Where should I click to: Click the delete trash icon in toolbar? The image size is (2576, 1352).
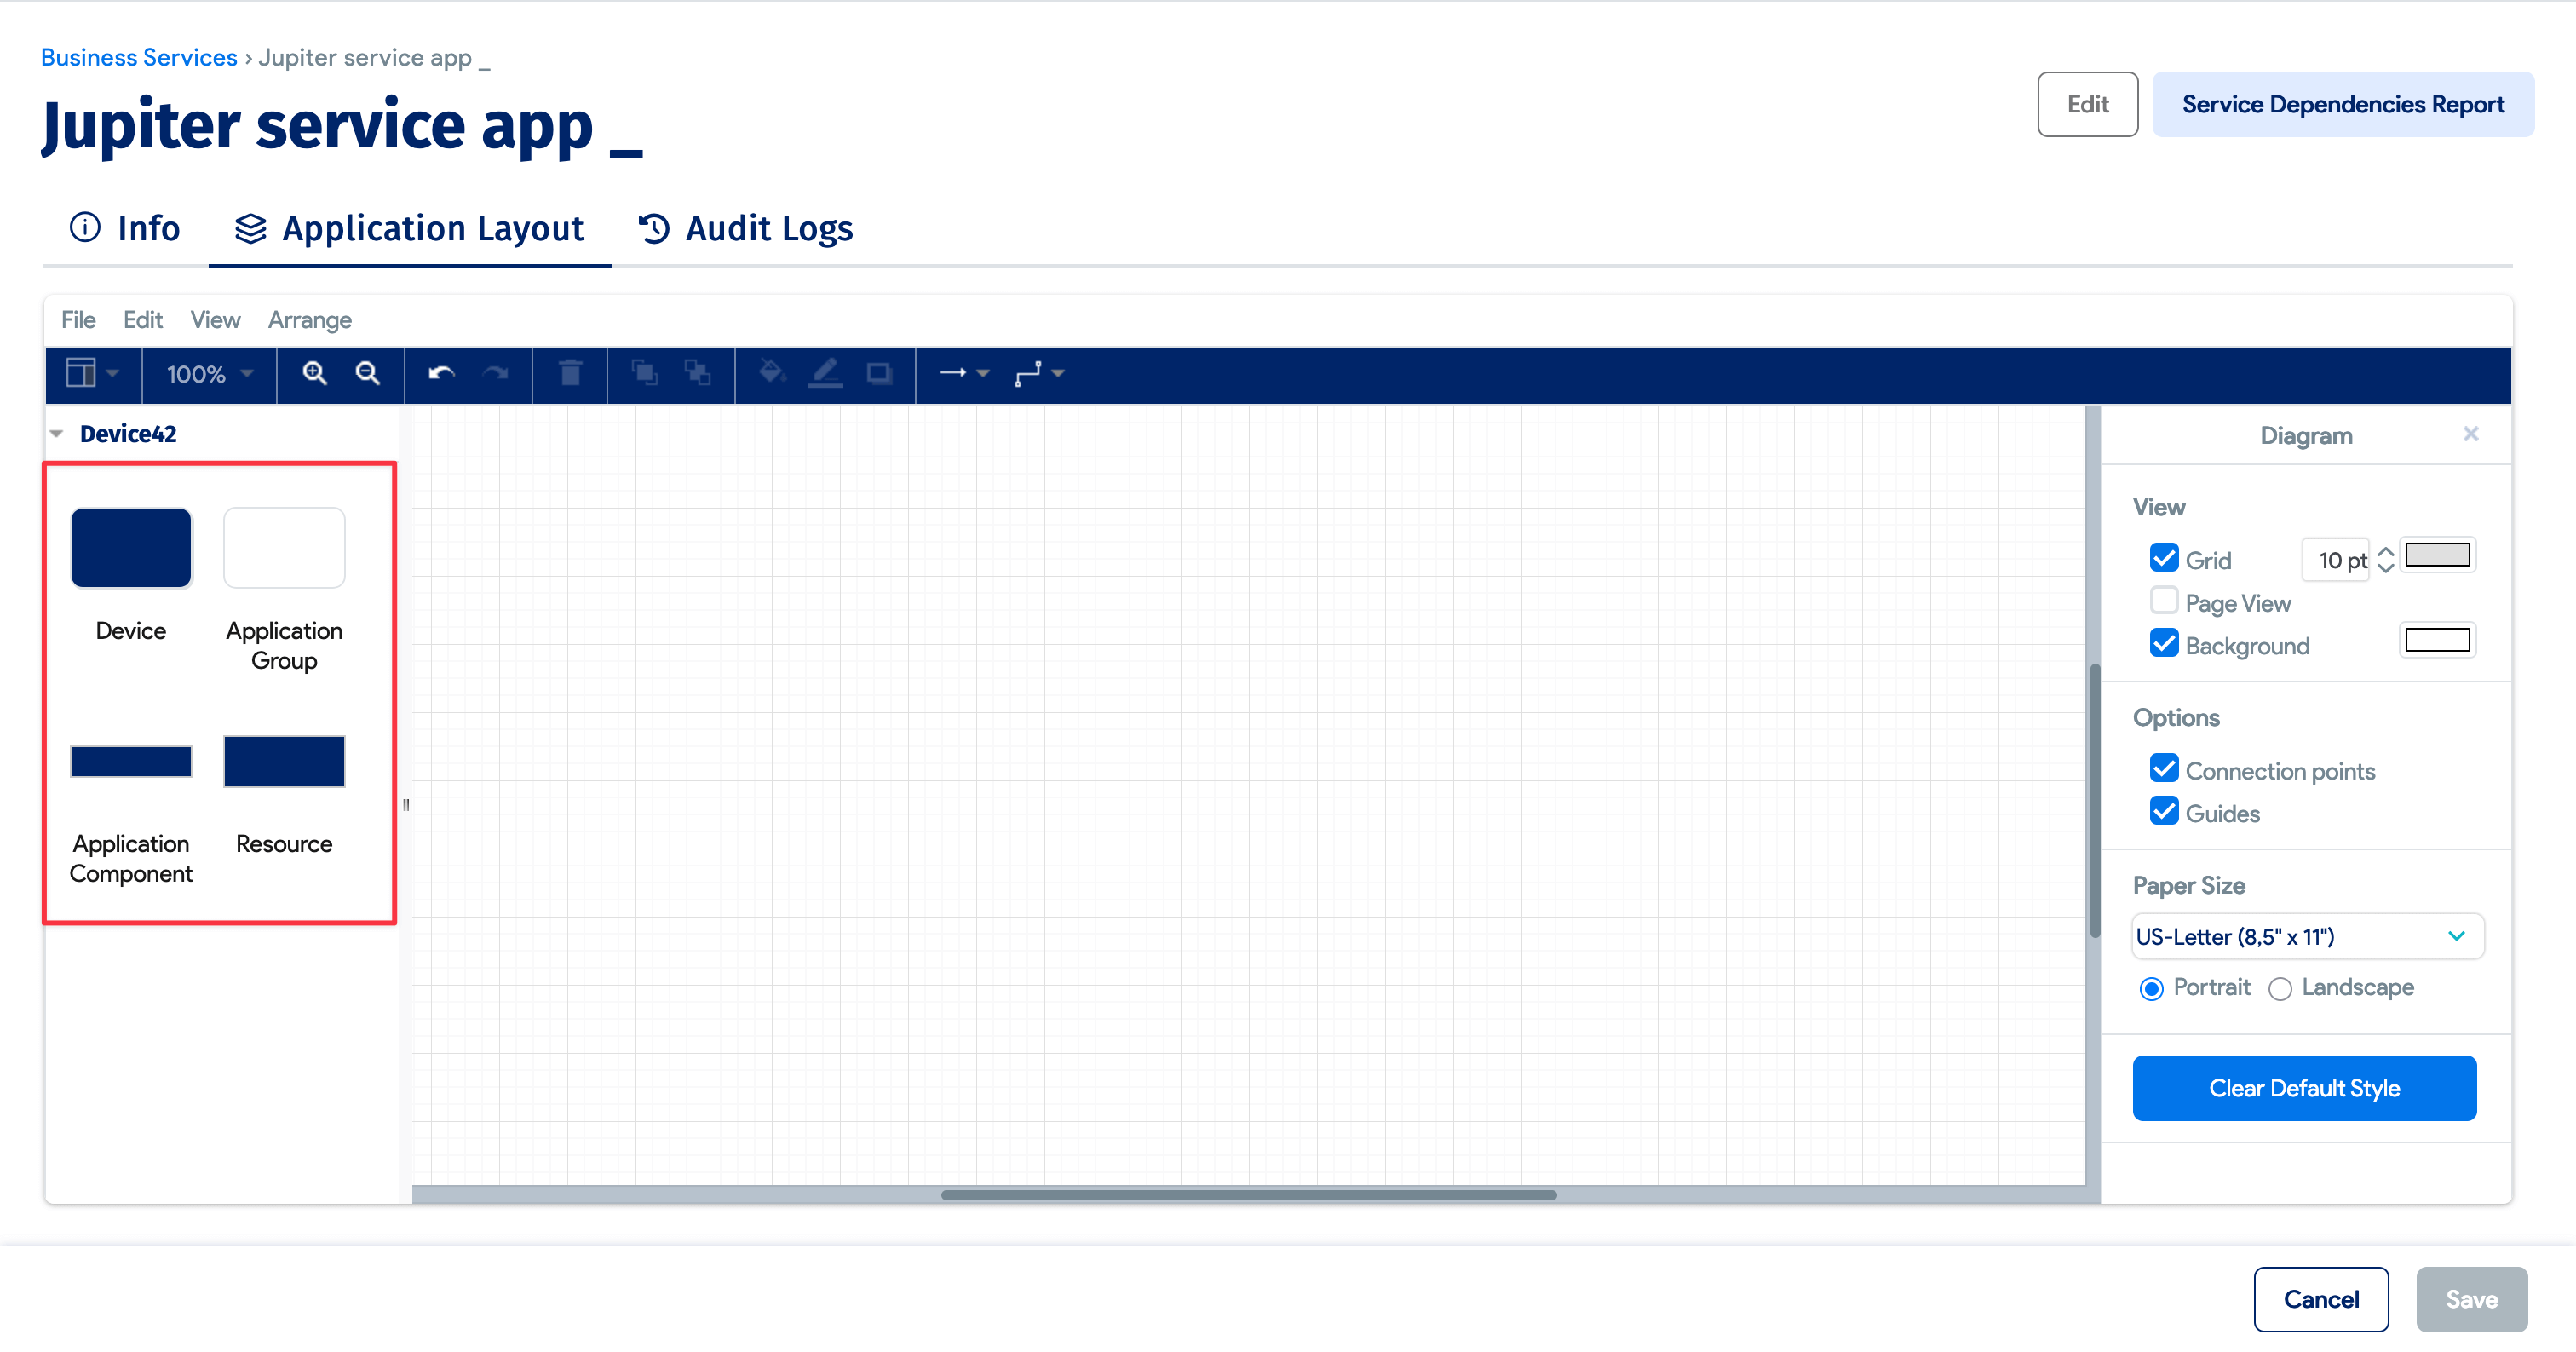570,373
